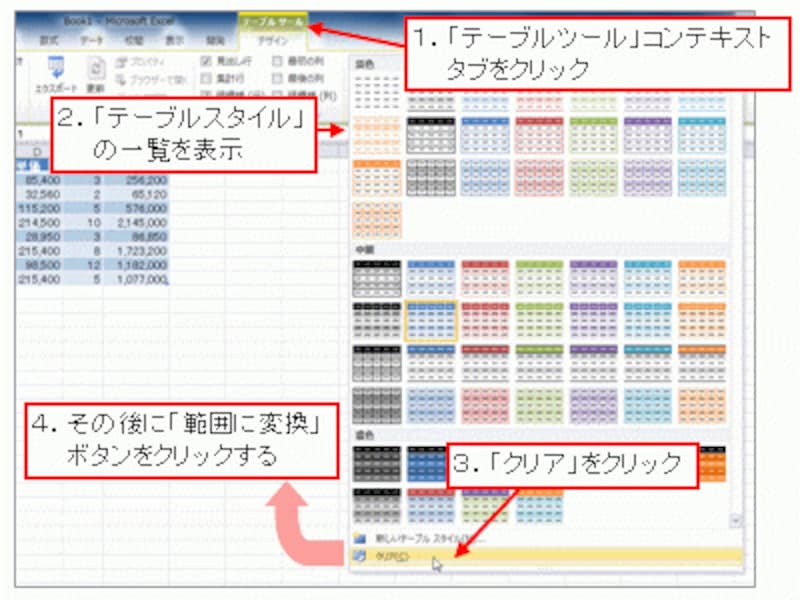Click the クリア (Clear) style icon
Screen dimensions: 800x600
[360, 556]
